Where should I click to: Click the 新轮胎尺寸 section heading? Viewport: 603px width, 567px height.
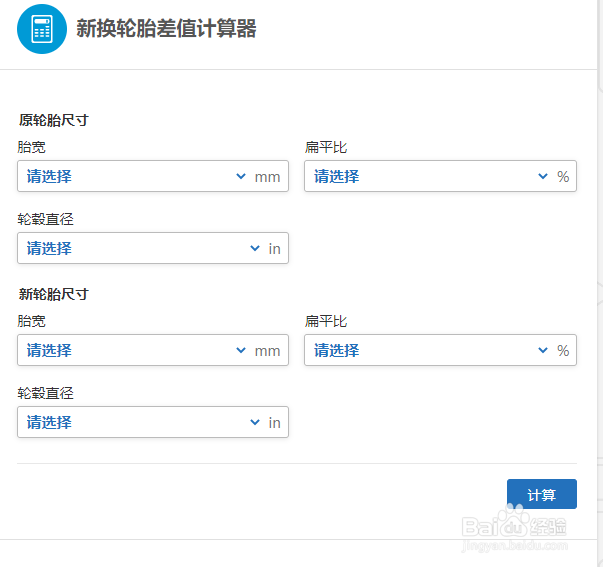53,294
